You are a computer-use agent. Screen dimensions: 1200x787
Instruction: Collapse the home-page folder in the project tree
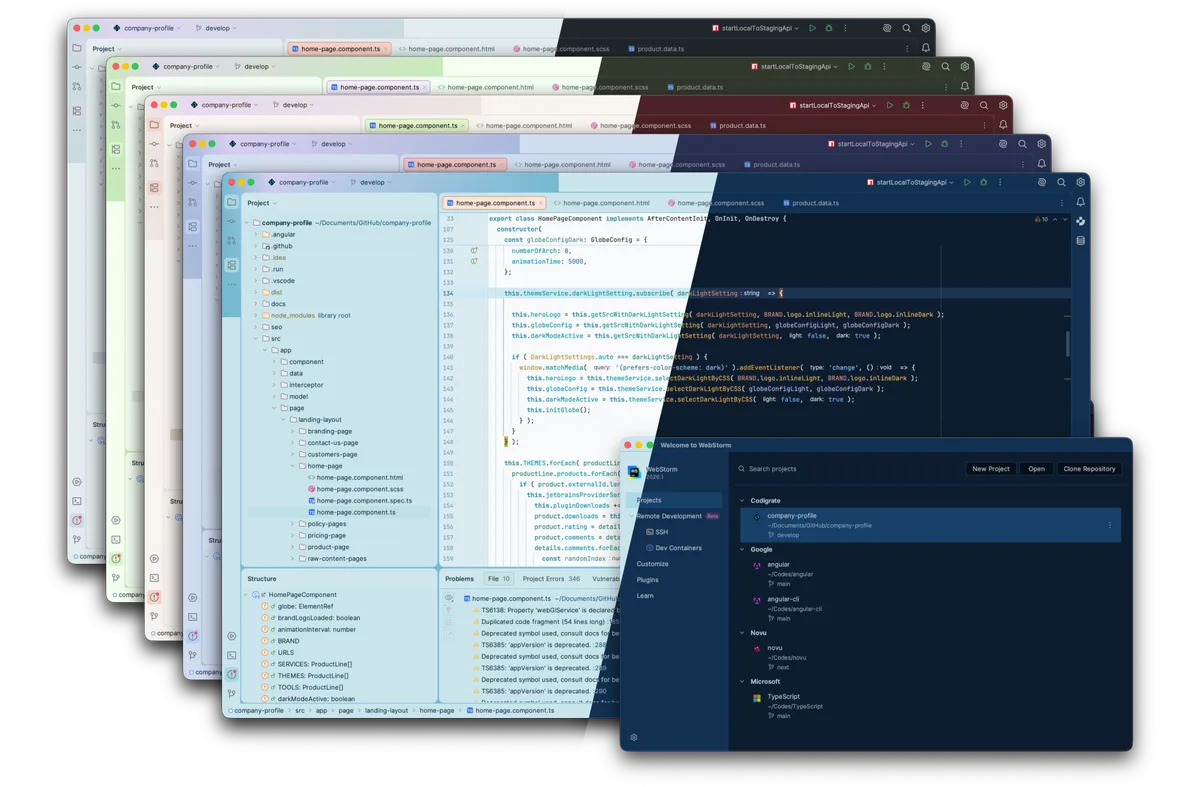293,466
